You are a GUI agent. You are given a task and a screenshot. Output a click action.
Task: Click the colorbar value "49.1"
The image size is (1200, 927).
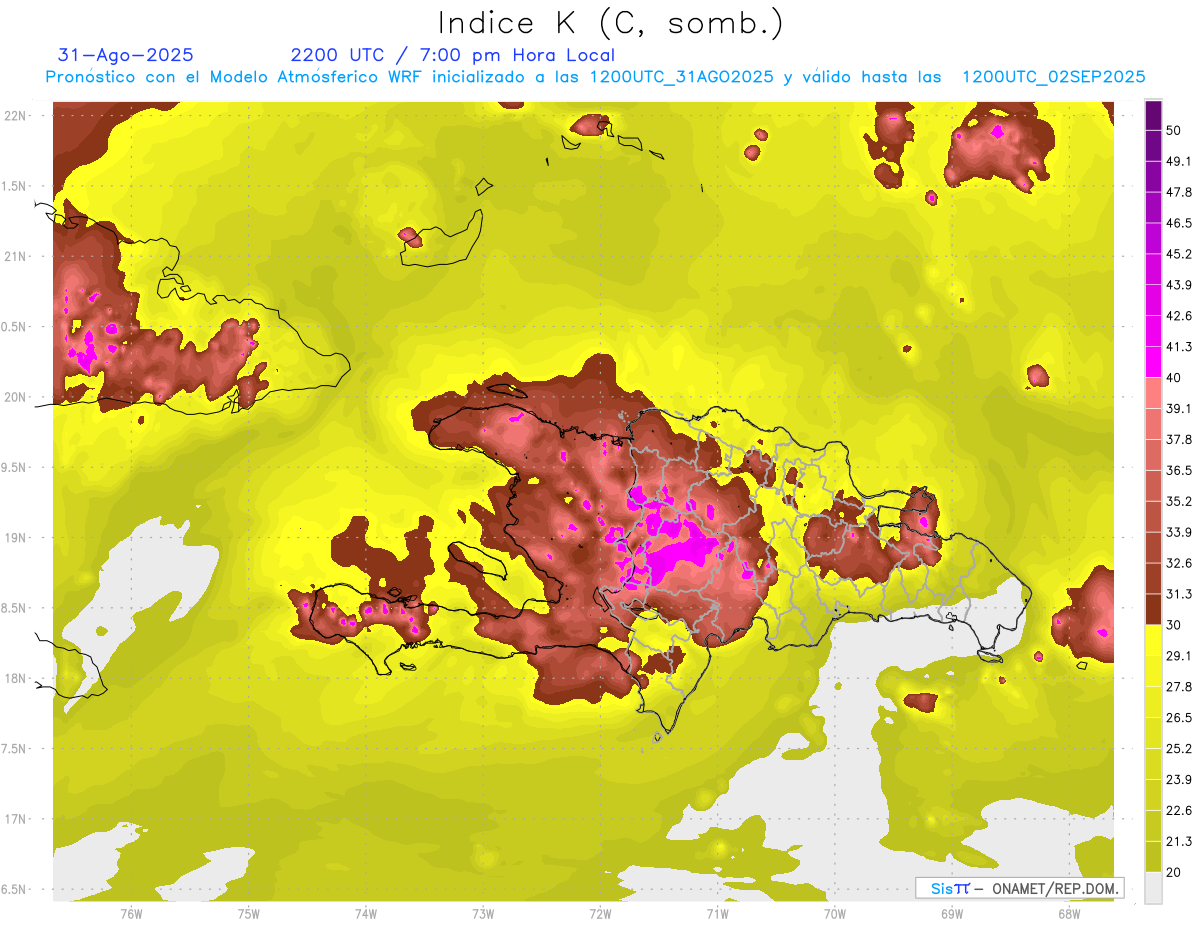[1179, 161]
